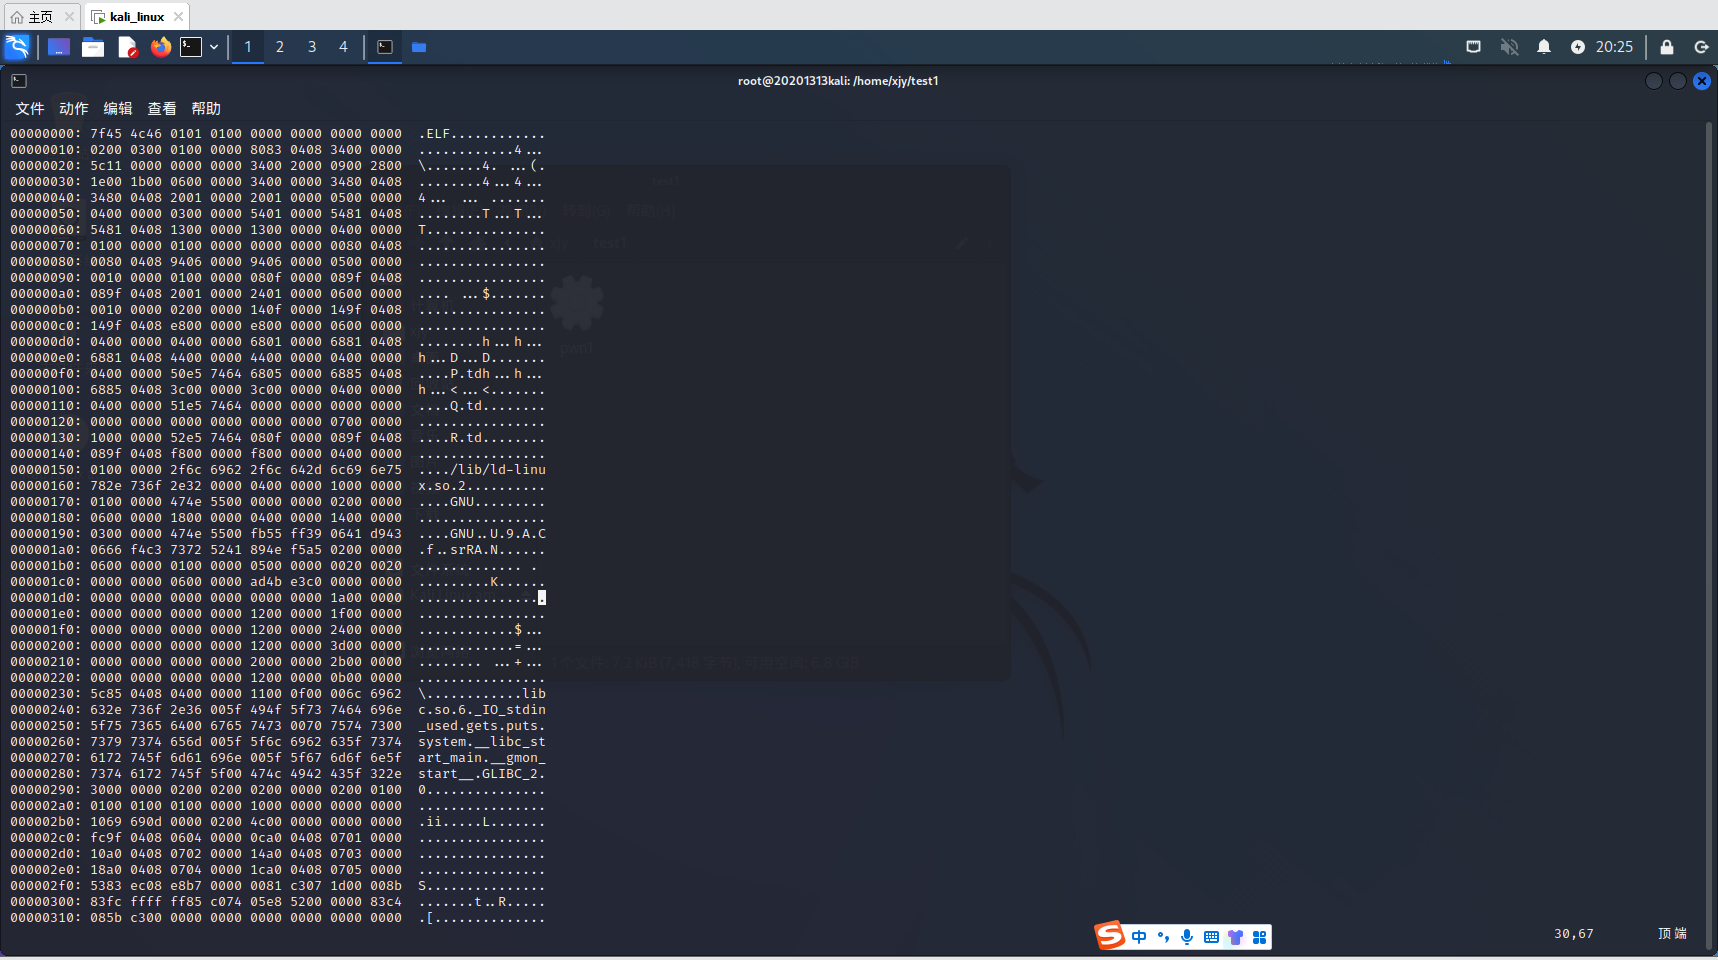
Task: Launch Firefox from the panel
Action: tap(160, 47)
